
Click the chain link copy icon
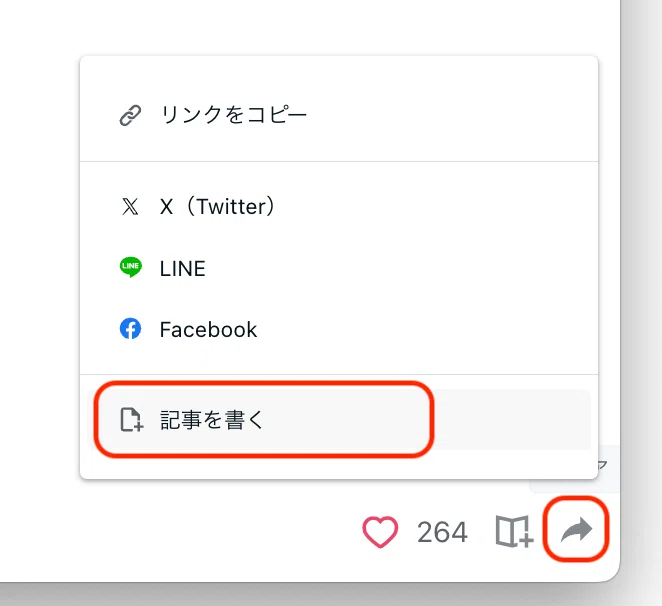pos(130,115)
